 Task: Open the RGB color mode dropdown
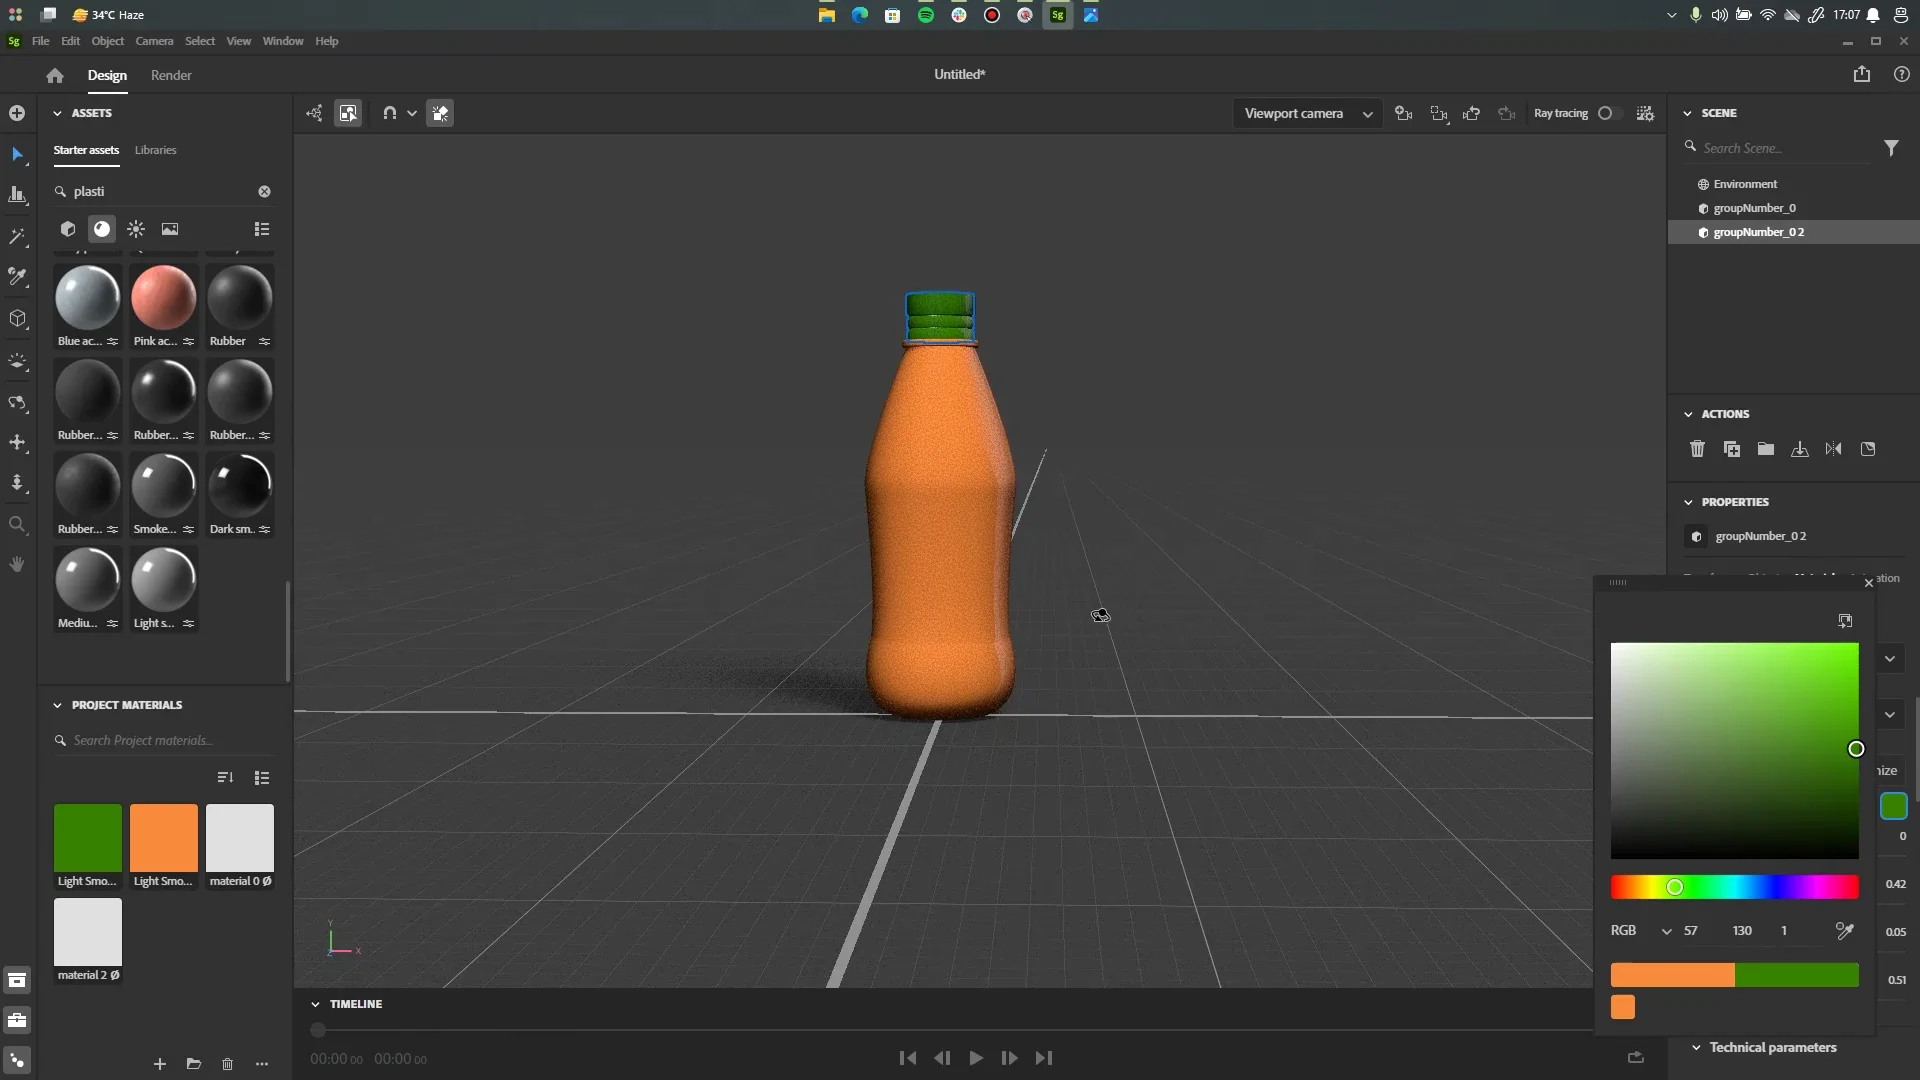(x=1640, y=931)
